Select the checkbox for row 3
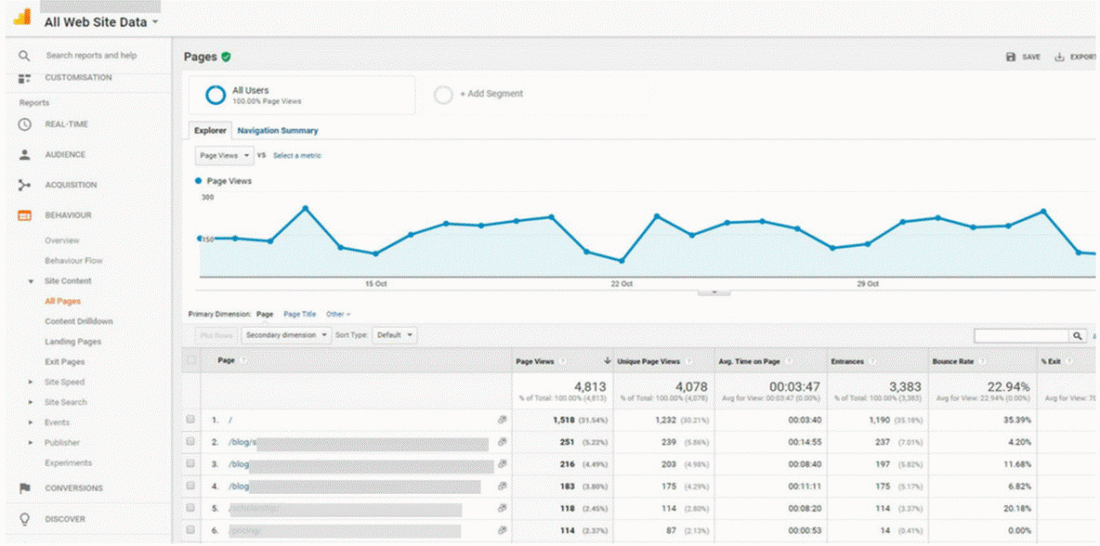This screenshot has width=1100, height=546. click(x=191, y=465)
